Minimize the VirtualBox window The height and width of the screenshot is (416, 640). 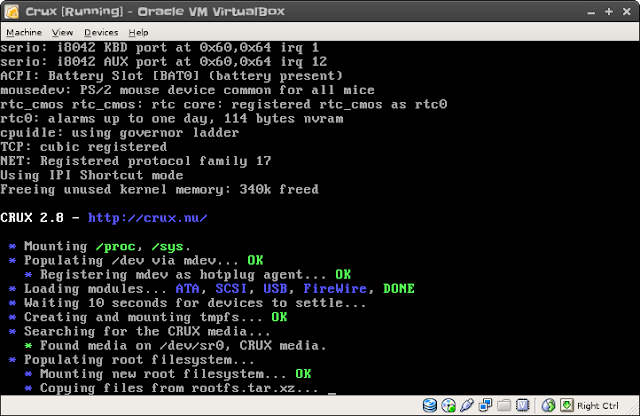[x=591, y=12]
